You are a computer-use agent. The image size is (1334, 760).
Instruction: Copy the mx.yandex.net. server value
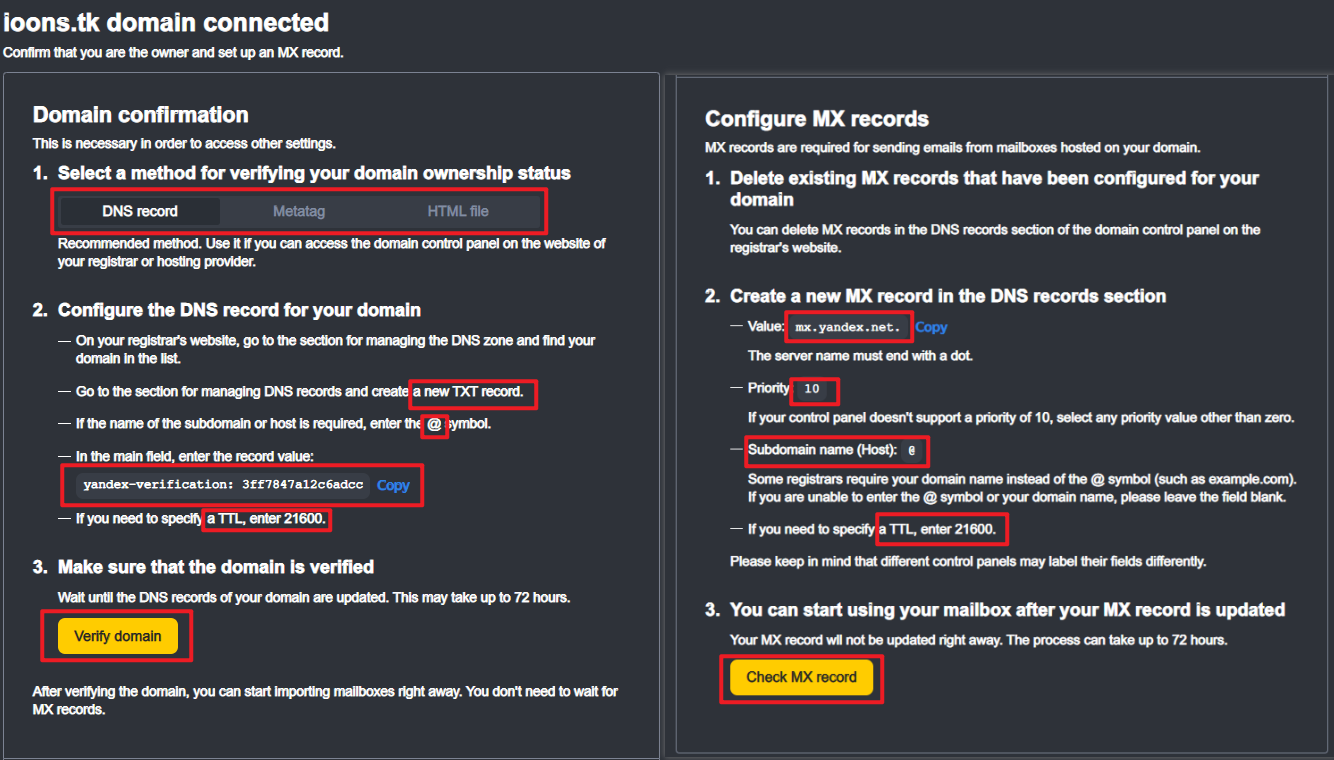pos(931,327)
